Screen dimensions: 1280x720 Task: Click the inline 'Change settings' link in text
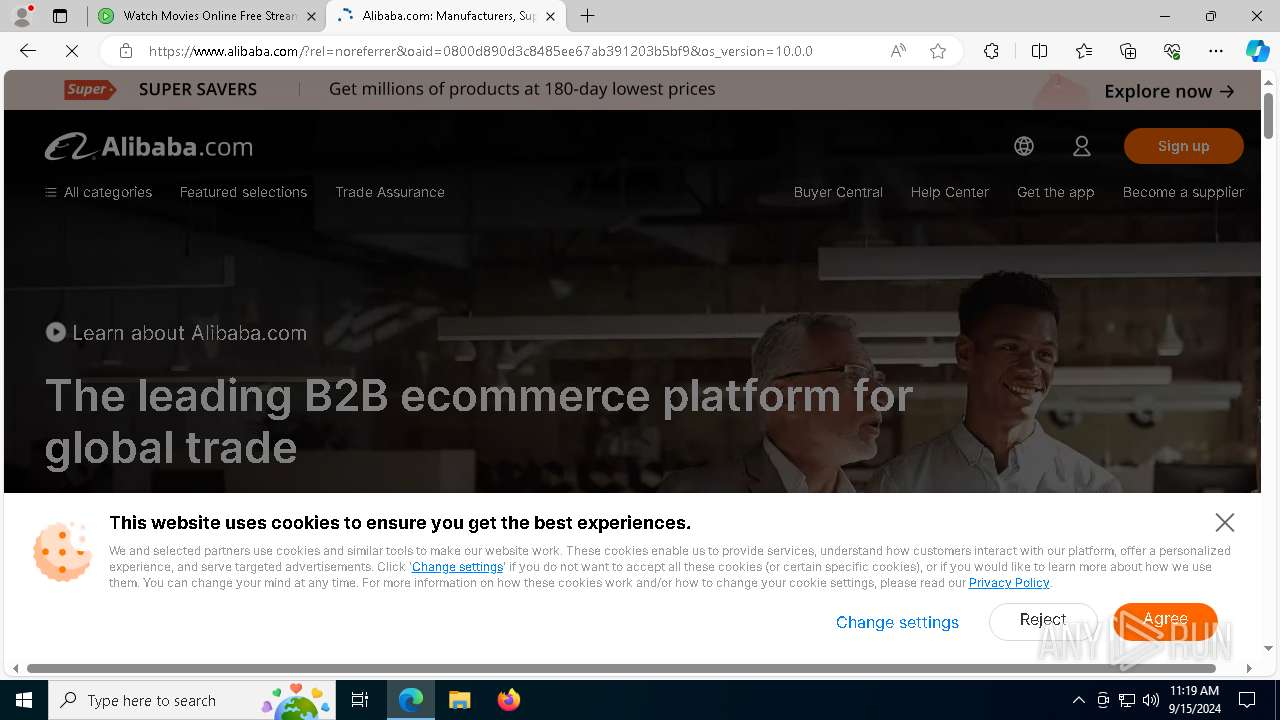click(457, 567)
